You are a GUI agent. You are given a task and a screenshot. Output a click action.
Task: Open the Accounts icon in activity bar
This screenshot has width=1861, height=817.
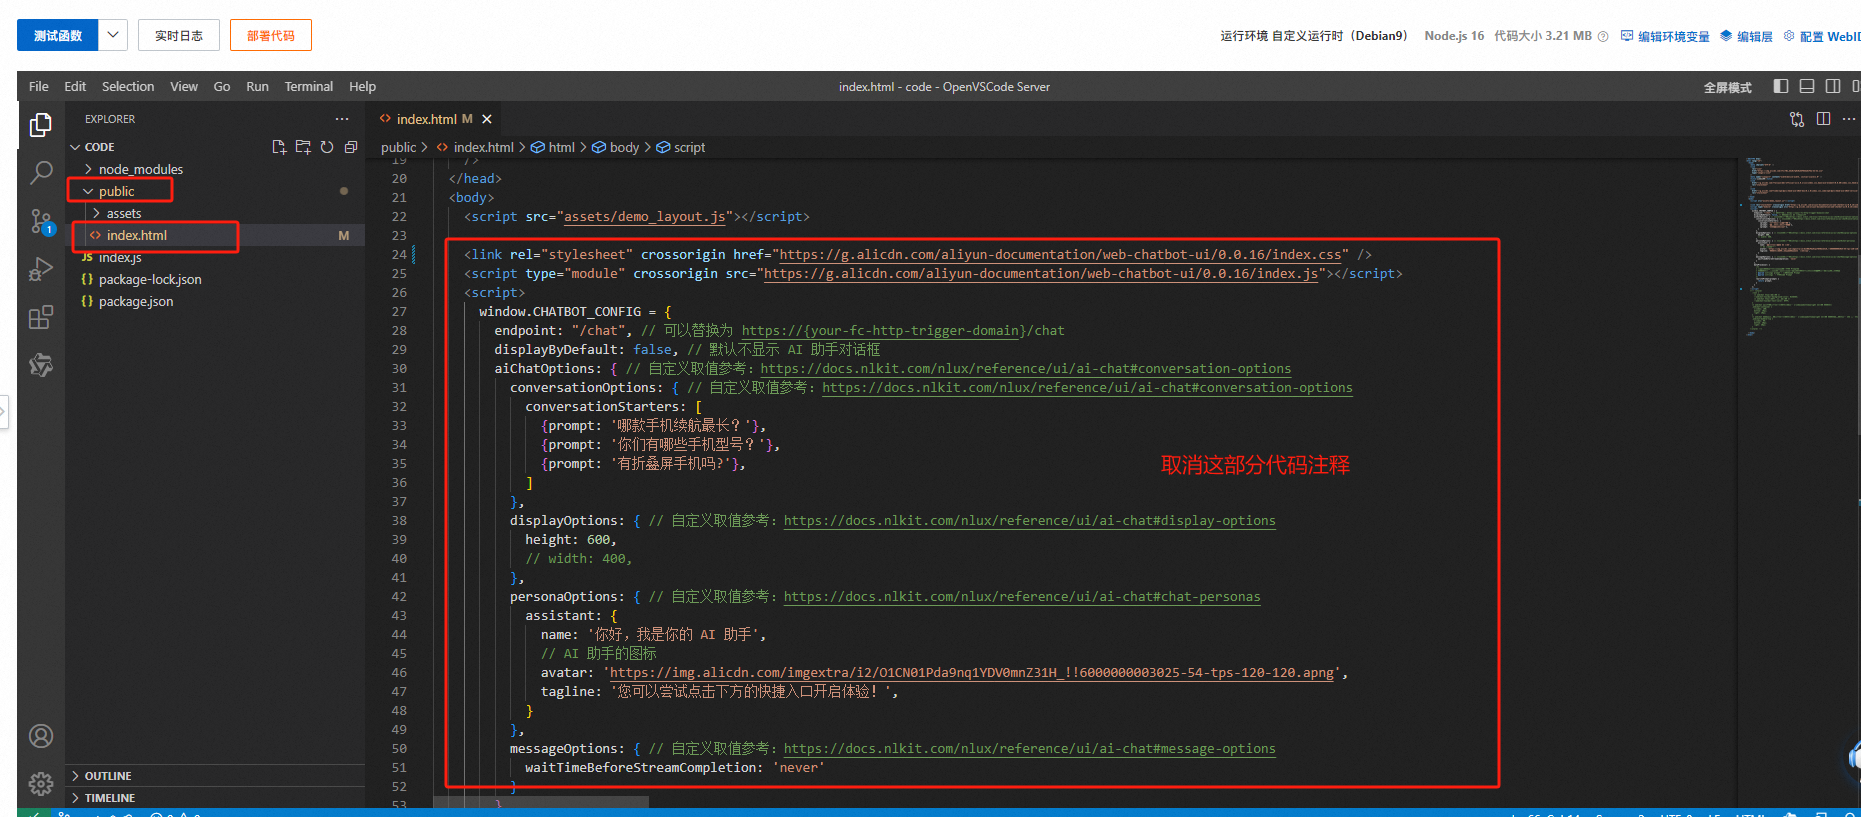point(41,736)
